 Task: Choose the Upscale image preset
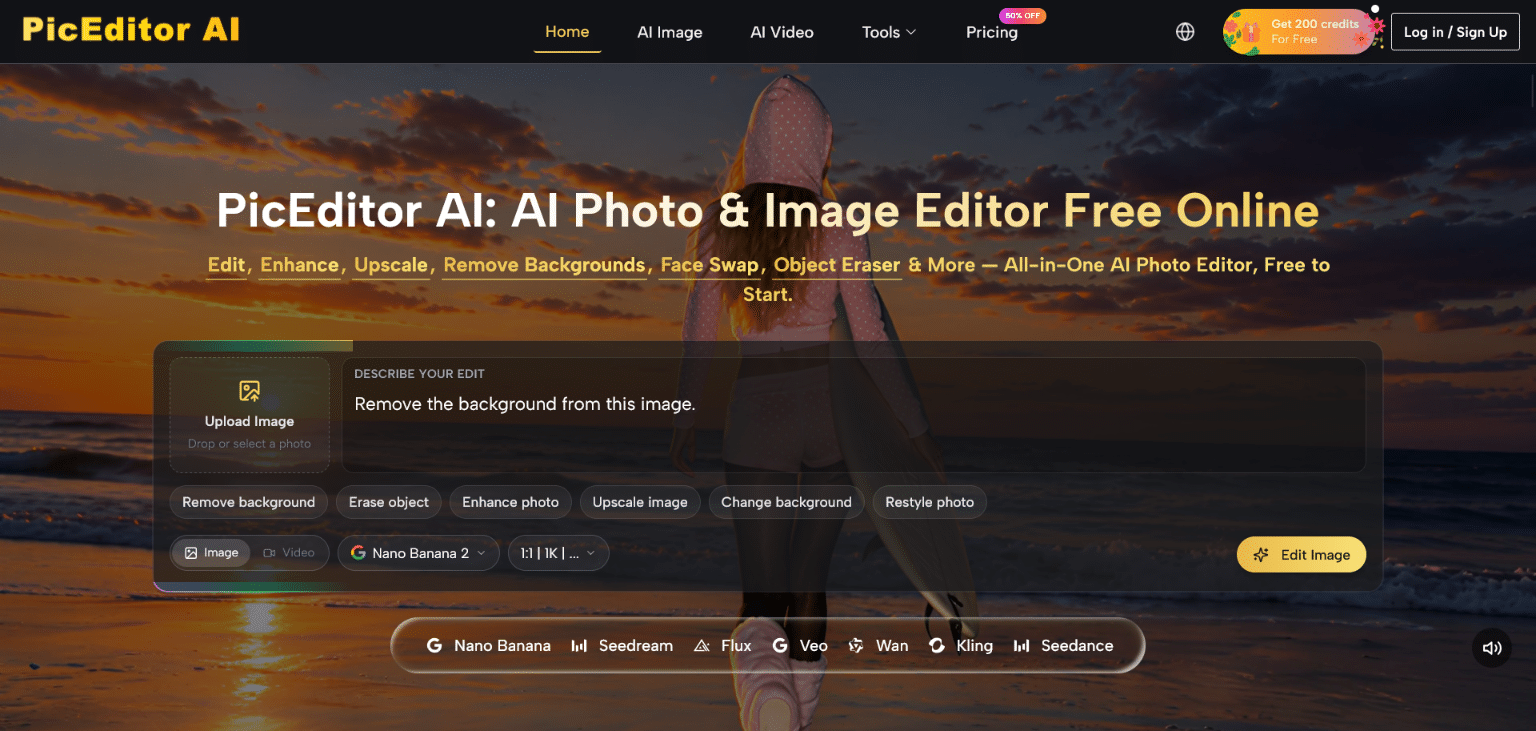point(640,502)
